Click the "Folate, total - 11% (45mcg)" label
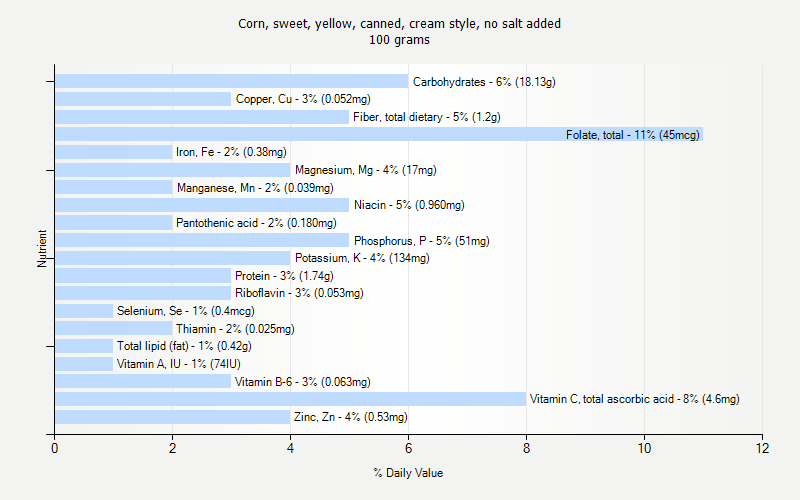 (633, 135)
